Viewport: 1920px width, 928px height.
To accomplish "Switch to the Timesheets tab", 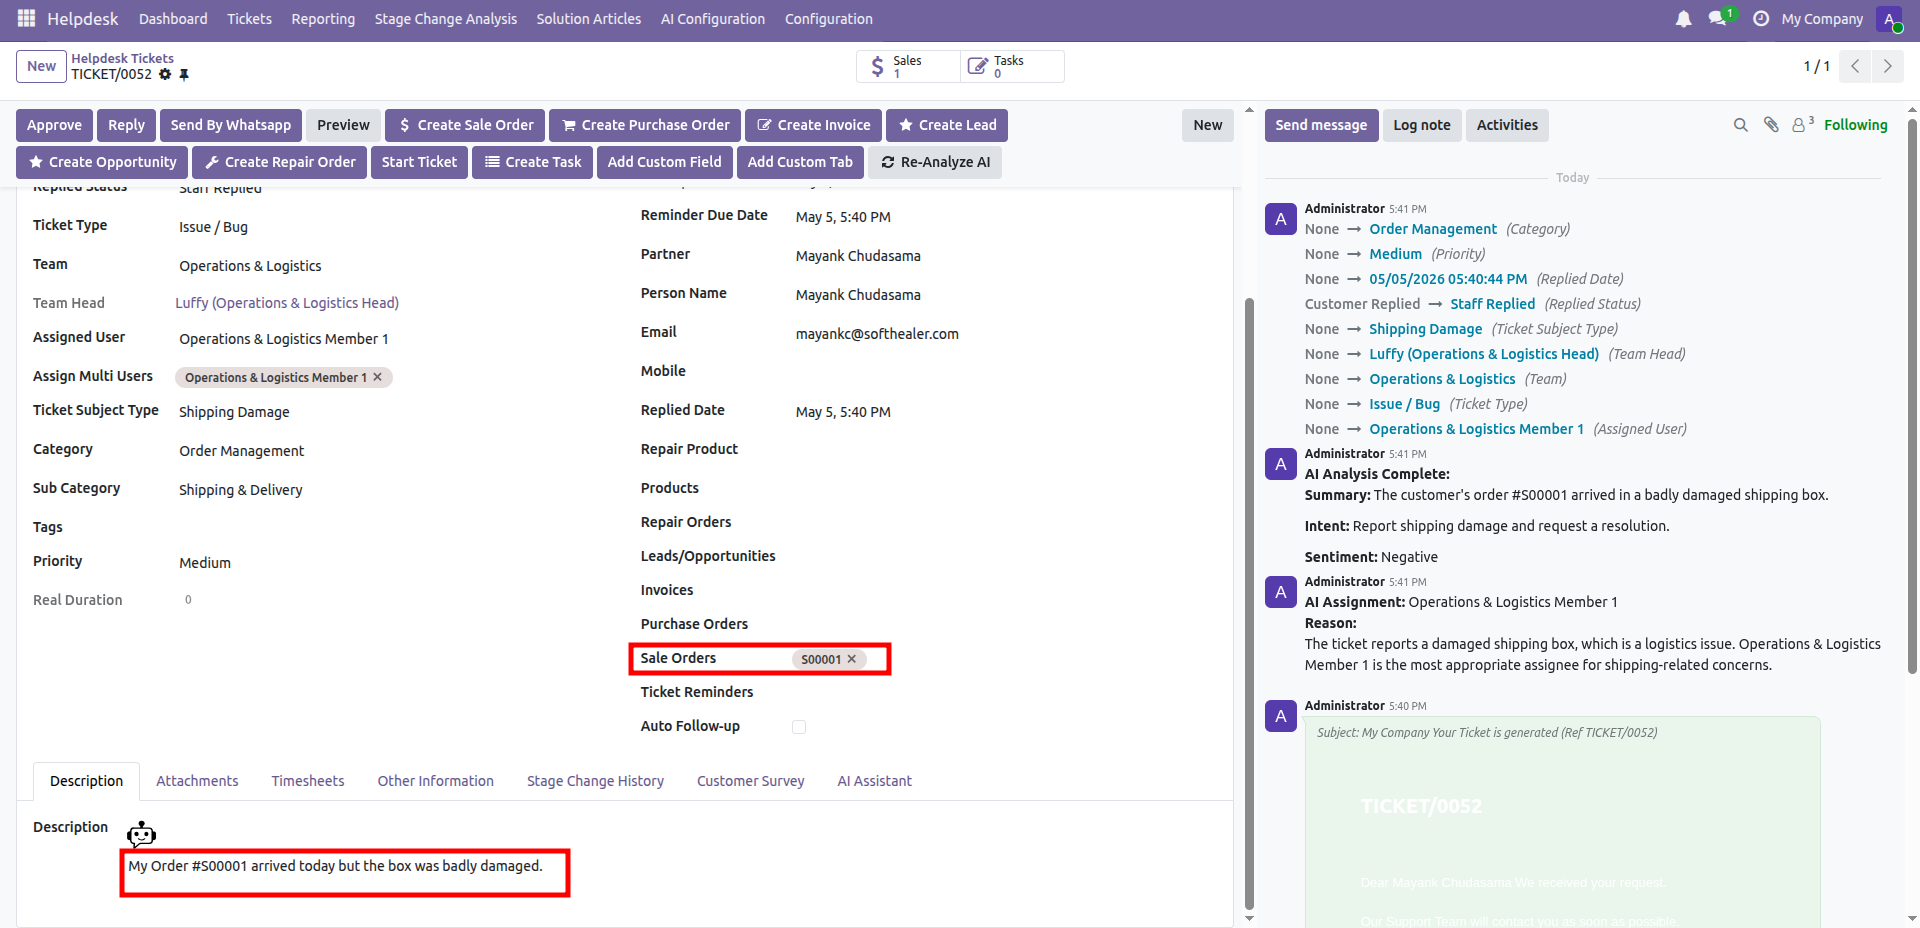I will [x=308, y=781].
